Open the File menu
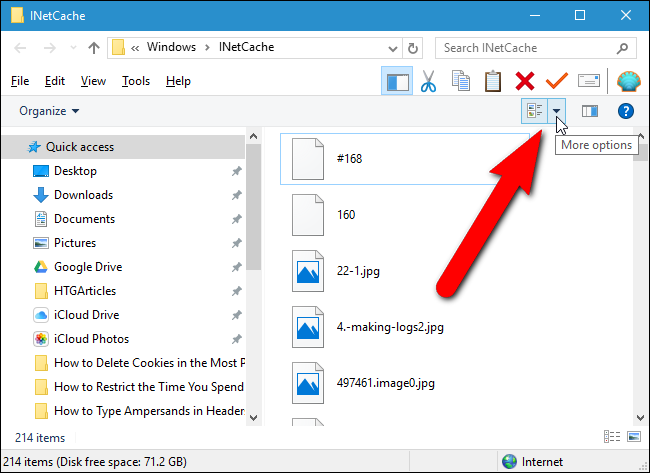This screenshot has height=473, width=650. click(x=20, y=81)
